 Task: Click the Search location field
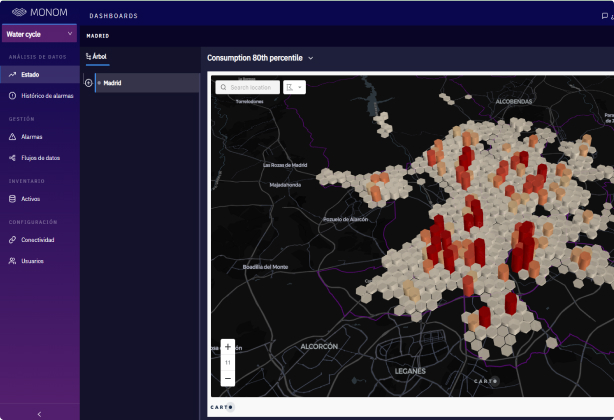(x=248, y=87)
